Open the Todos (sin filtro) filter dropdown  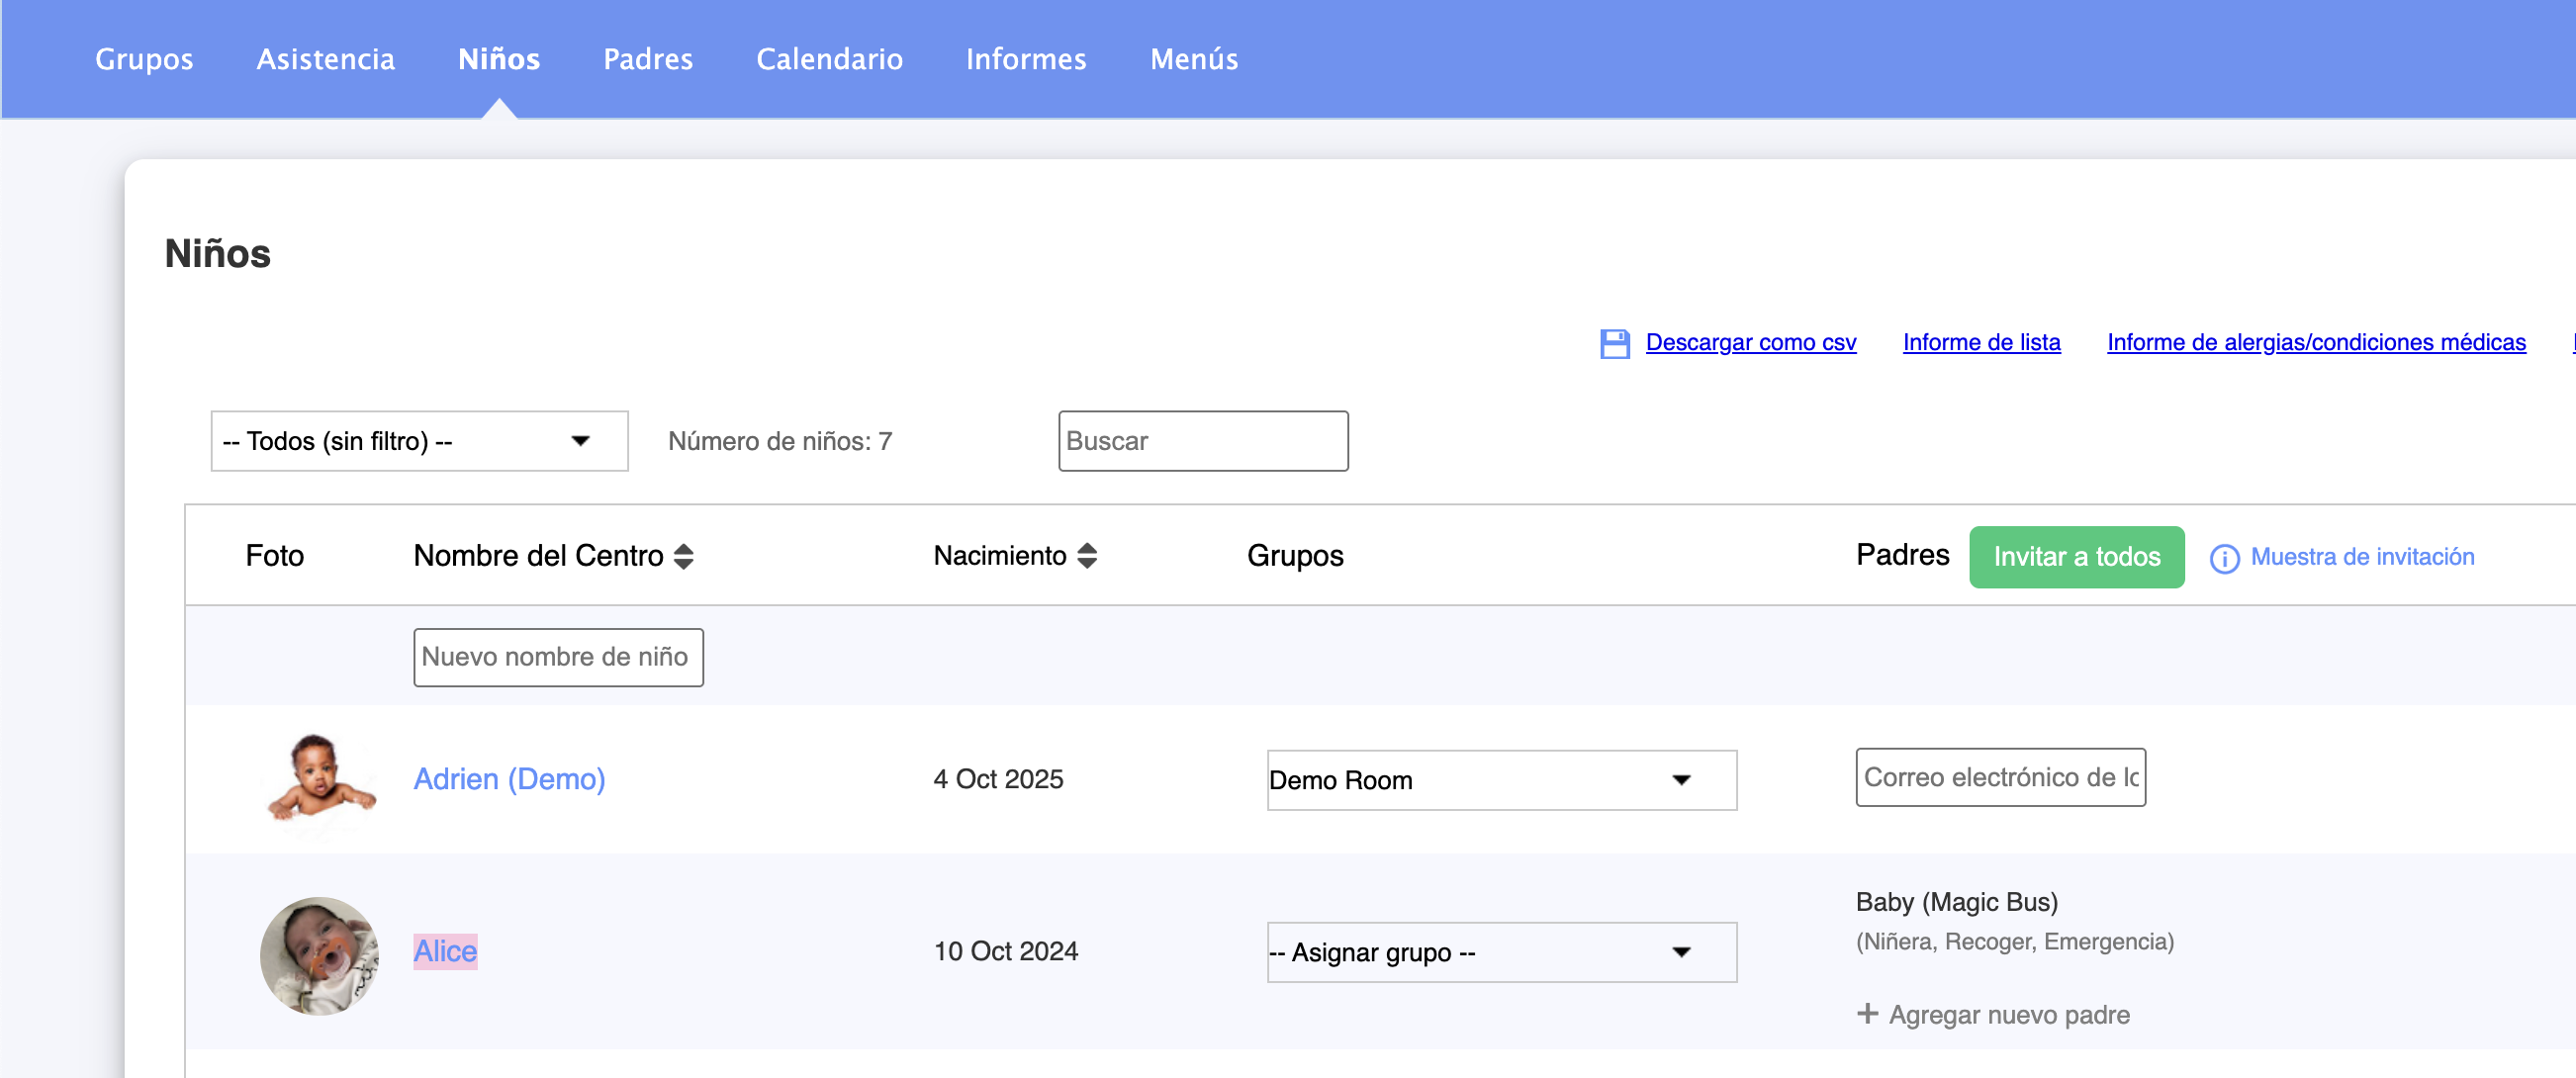[419, 441]
